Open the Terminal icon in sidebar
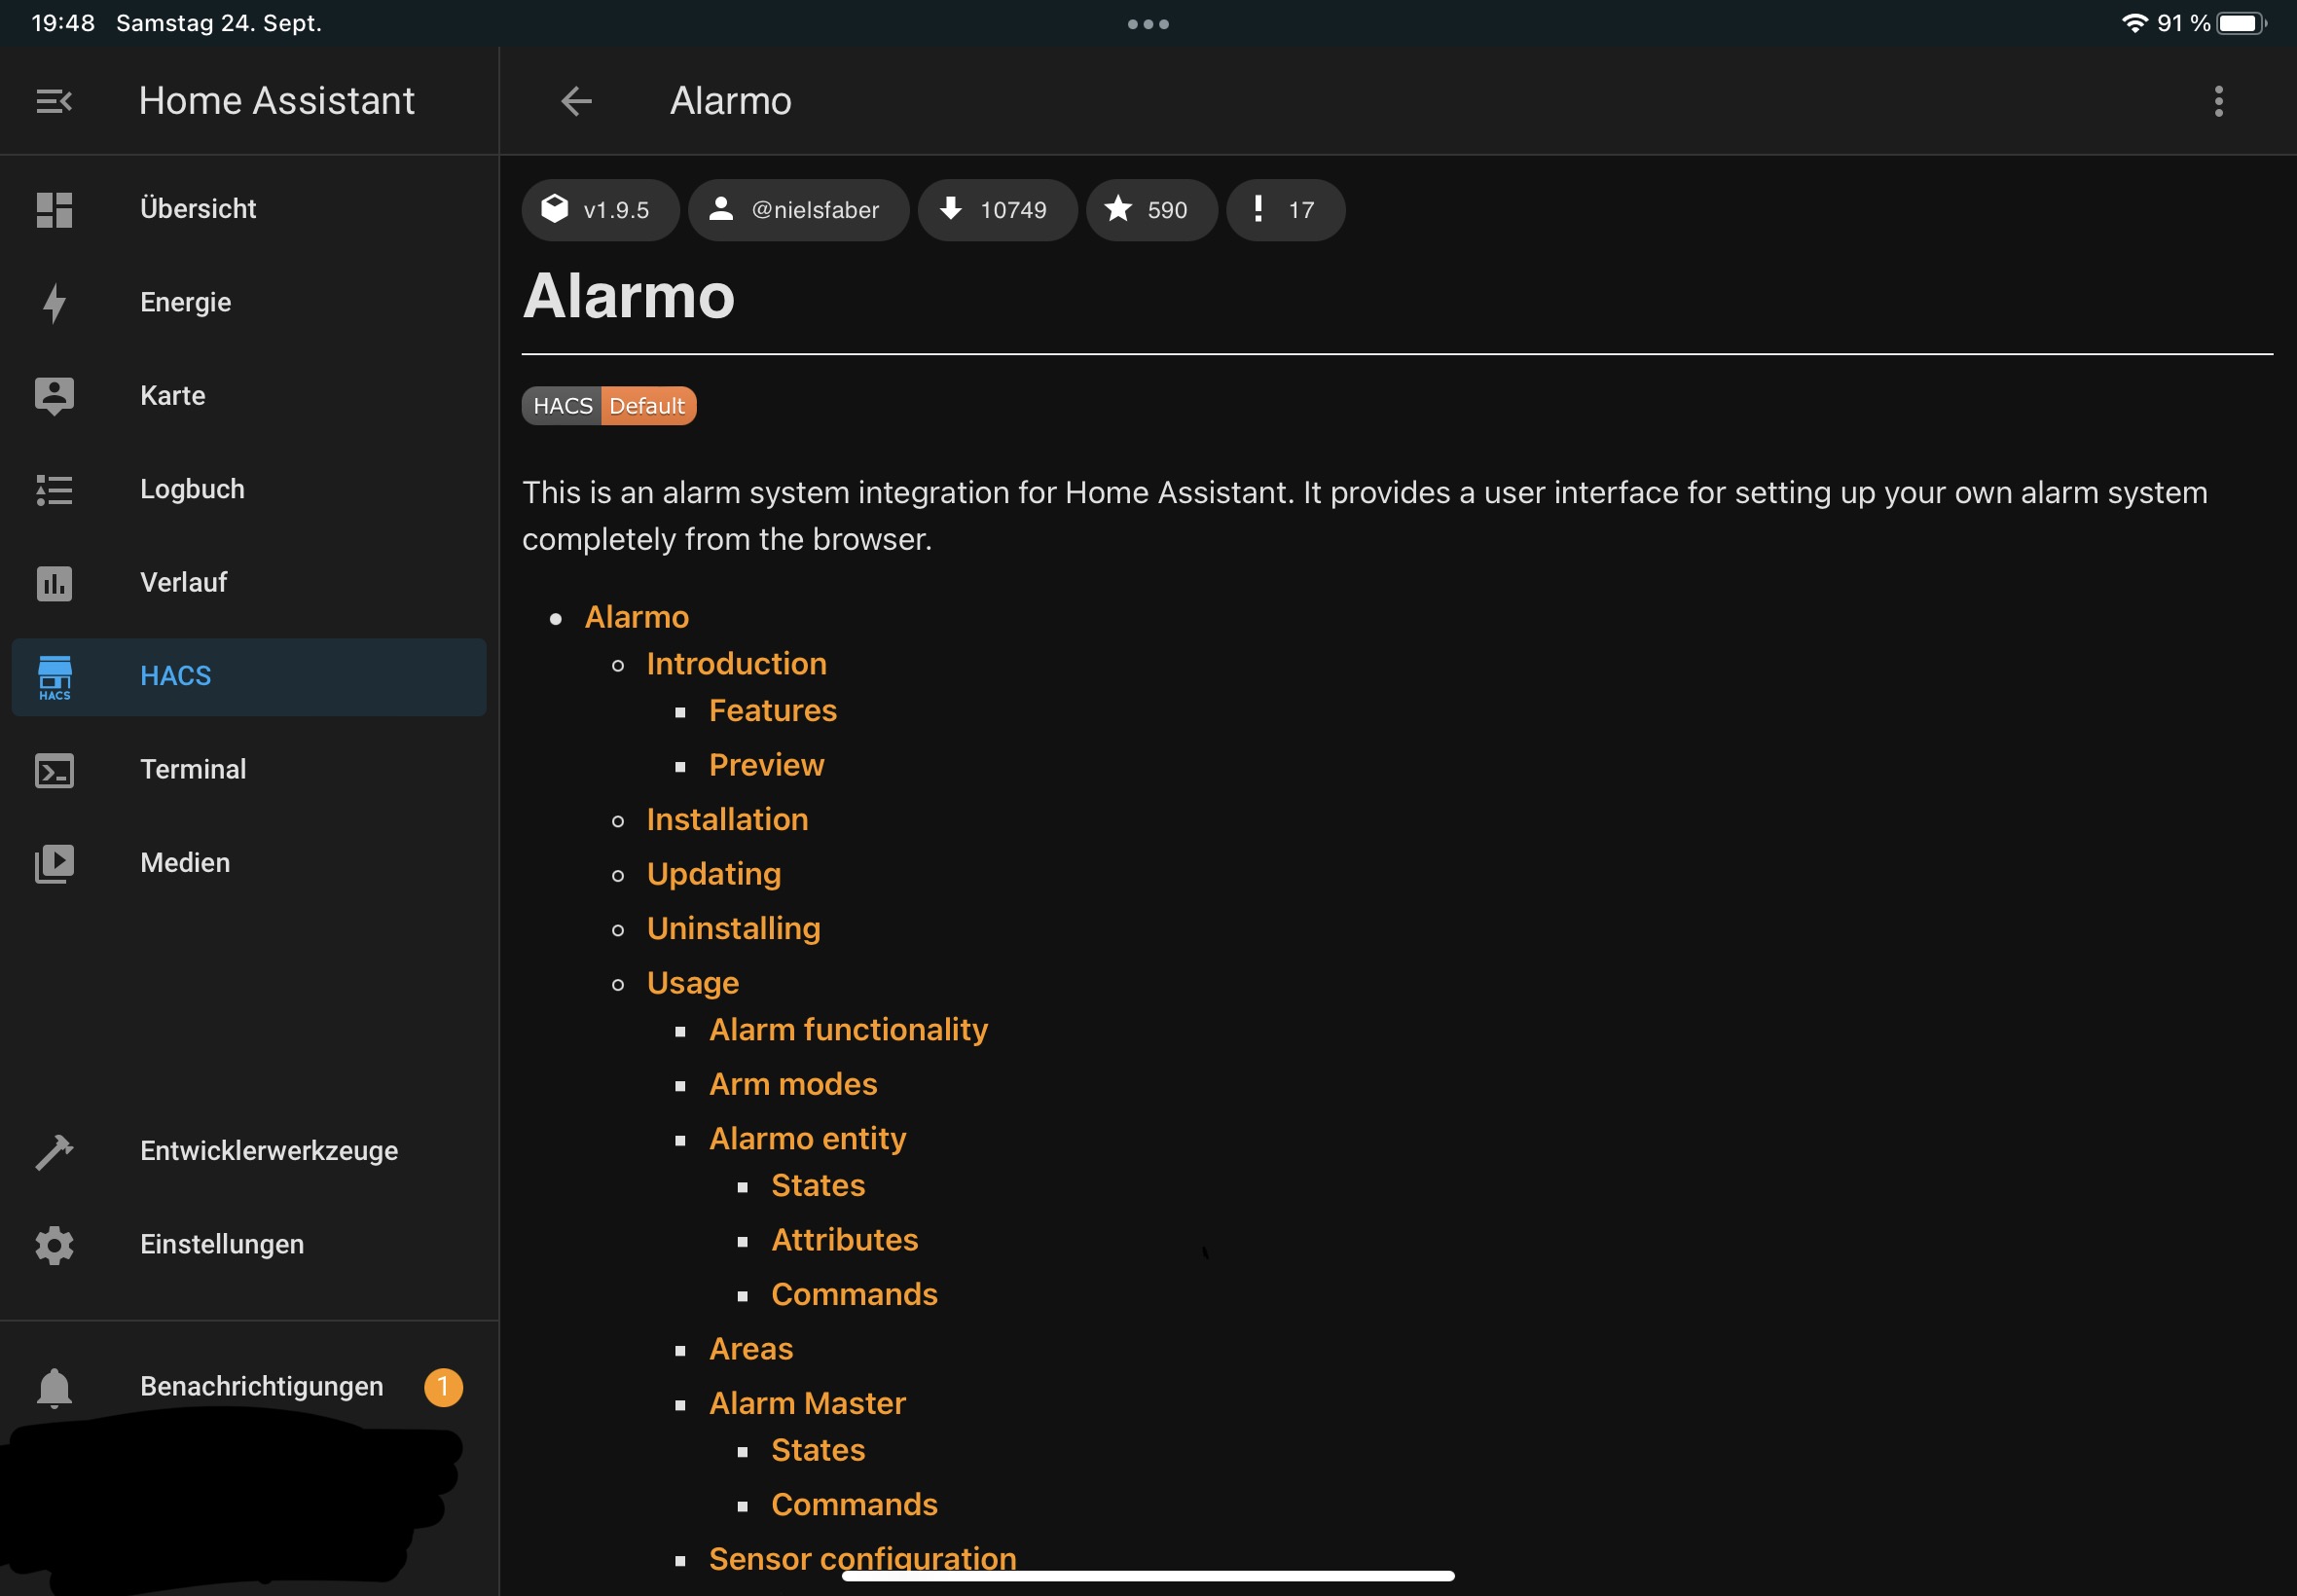 [x=54, y=770]
